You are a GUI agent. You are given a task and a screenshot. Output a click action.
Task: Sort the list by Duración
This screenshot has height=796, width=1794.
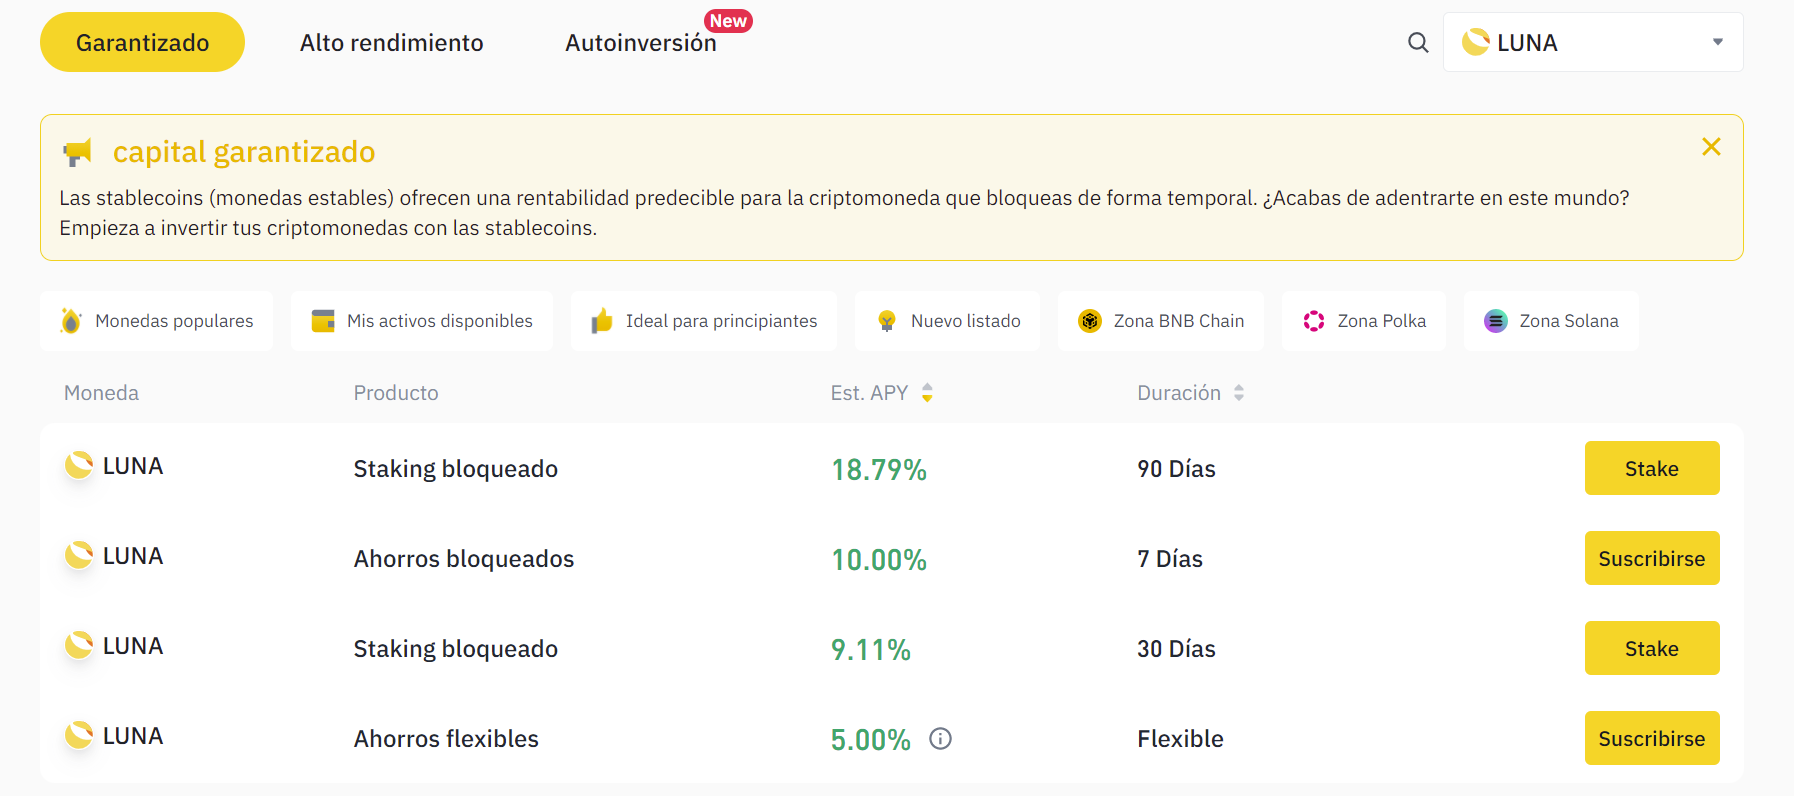1238,393
